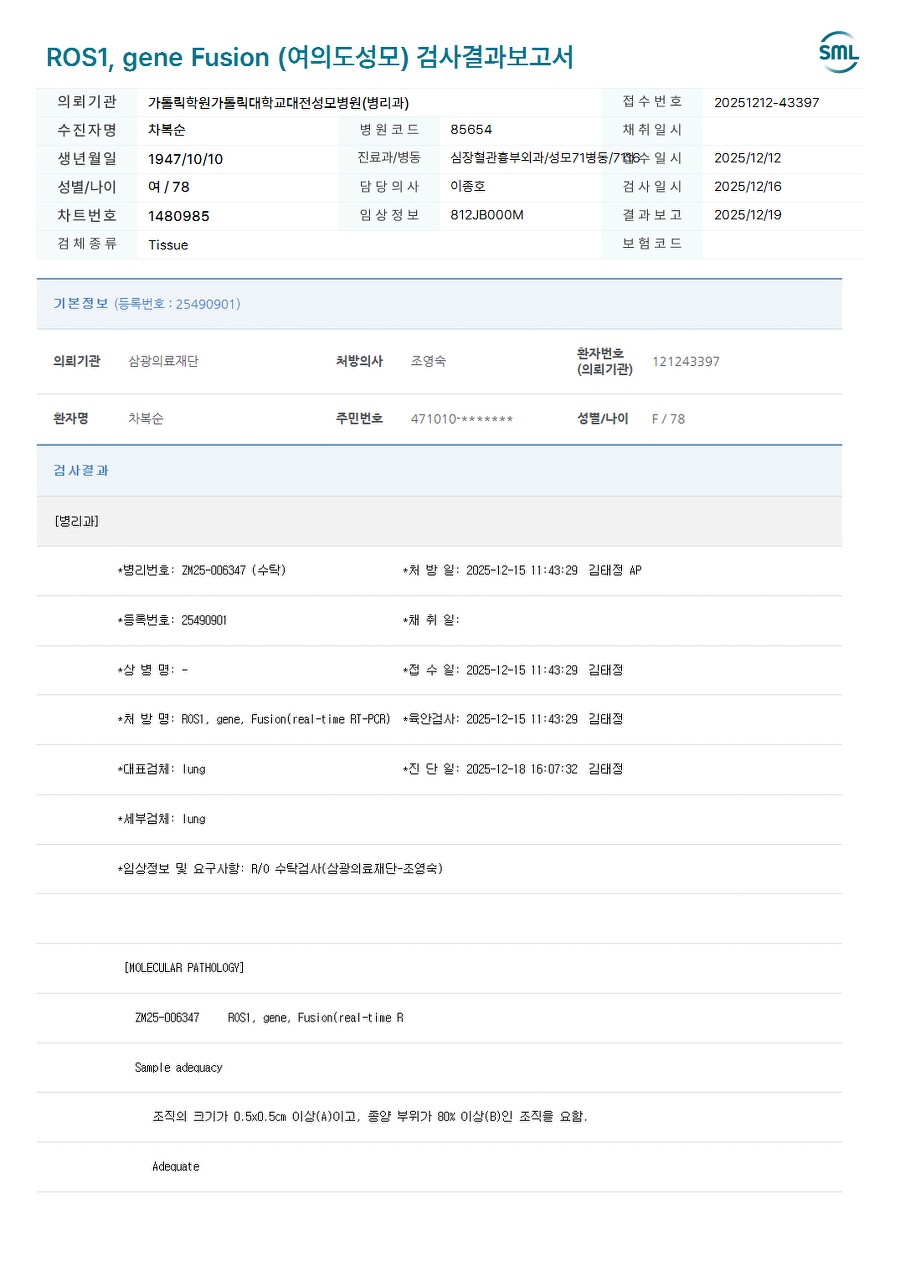Viewport: 900px width, 1271px height.
Task: Click the *대표검체: lung line
Action: [x=161, y=769]
